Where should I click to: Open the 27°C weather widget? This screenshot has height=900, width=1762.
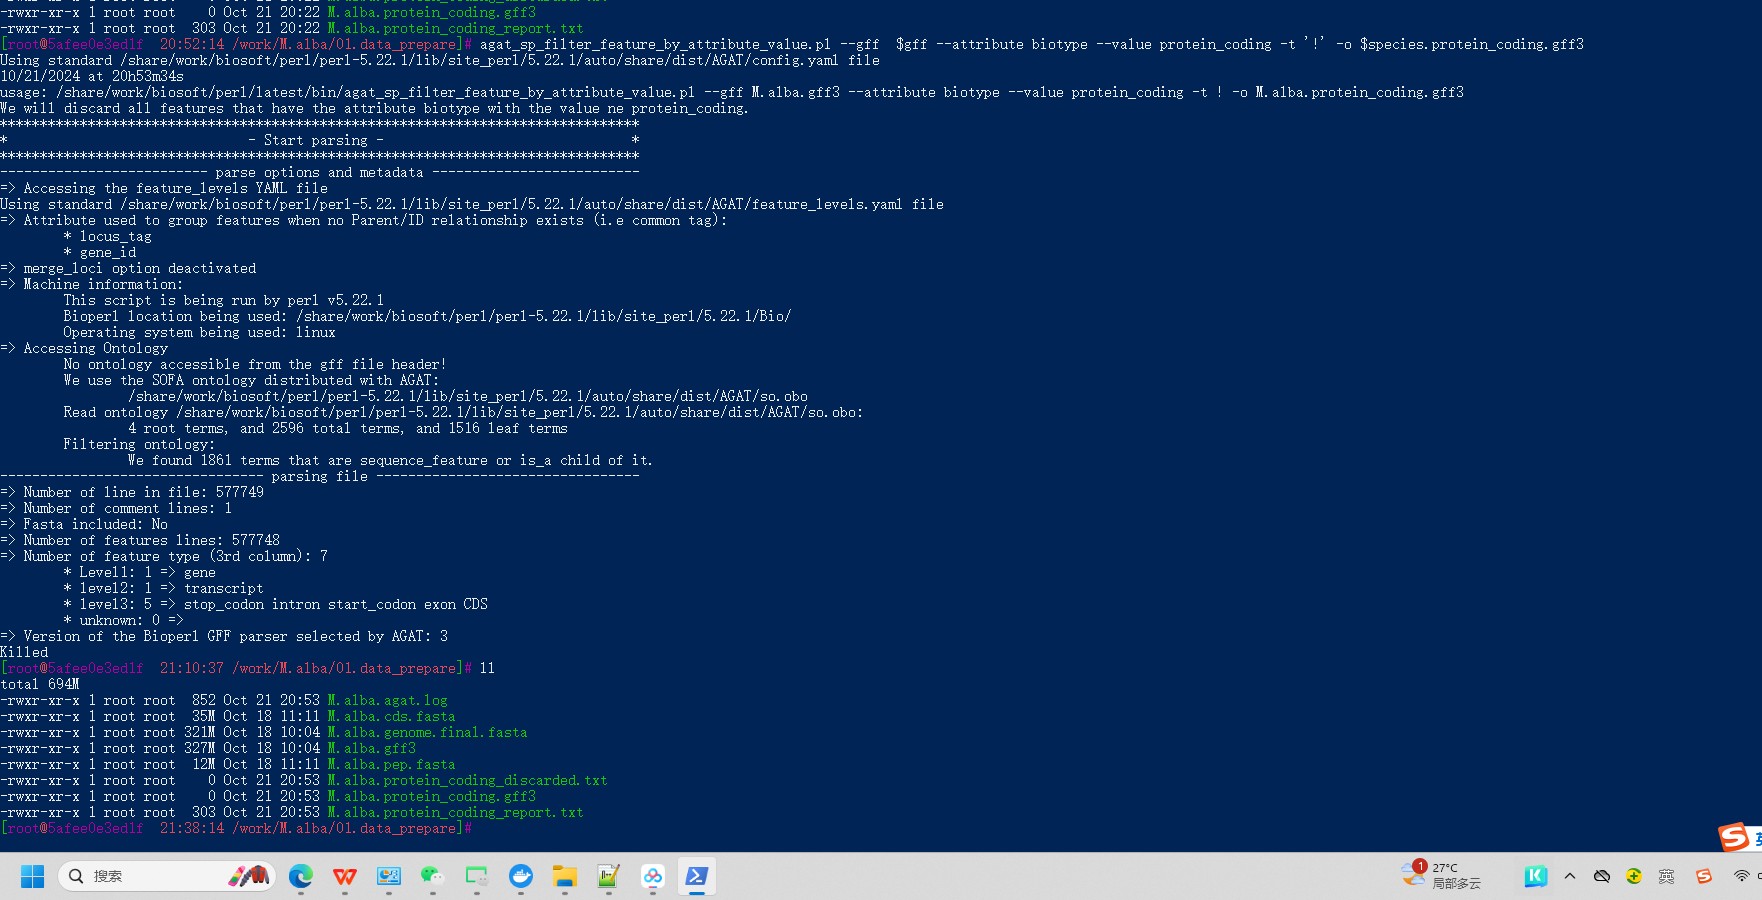[1442, 876]
